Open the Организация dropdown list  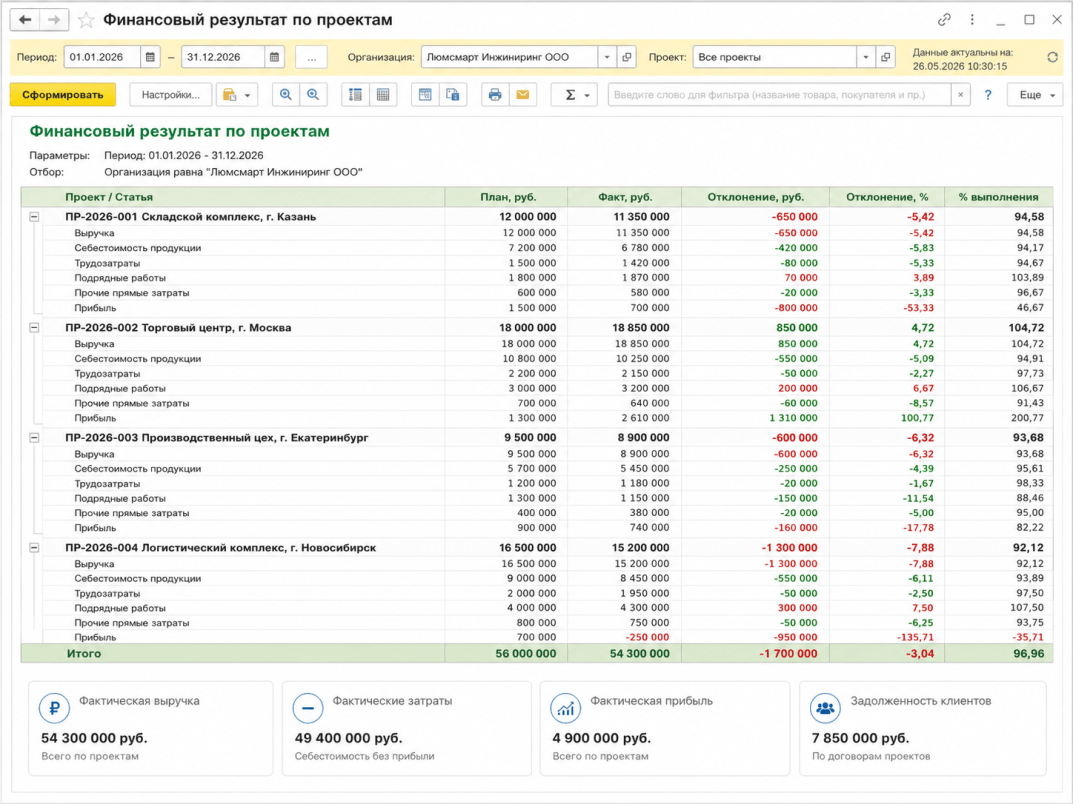coord(606,57)
